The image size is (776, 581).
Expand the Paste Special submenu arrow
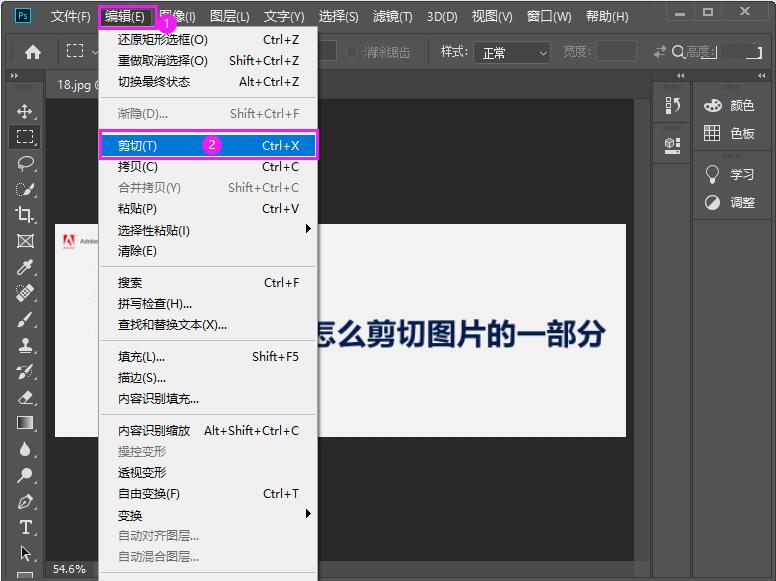[x=308, y=229]
